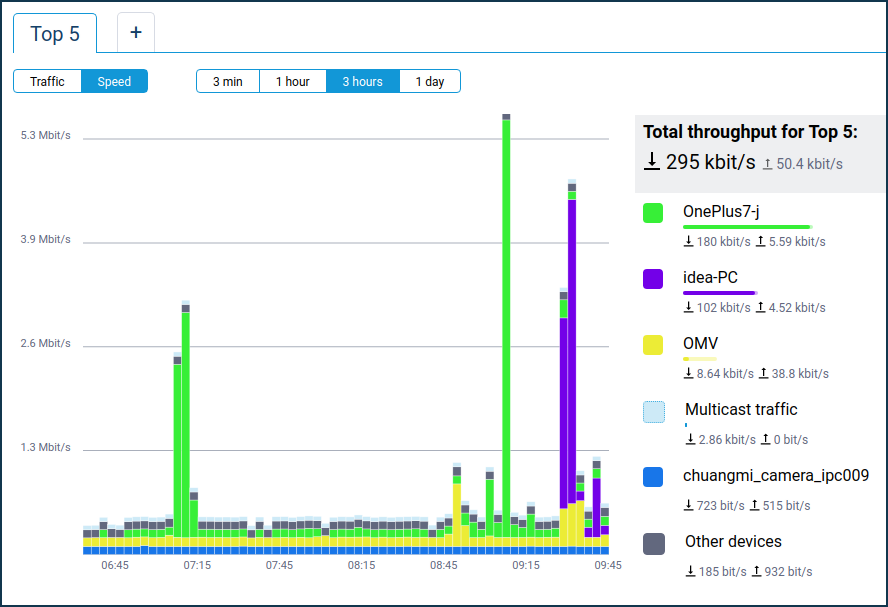This screenshot has width=888, height=607.
Task: Open the chuangmi_camera_ipc009 device entry
Action: (x=776, y=476)
